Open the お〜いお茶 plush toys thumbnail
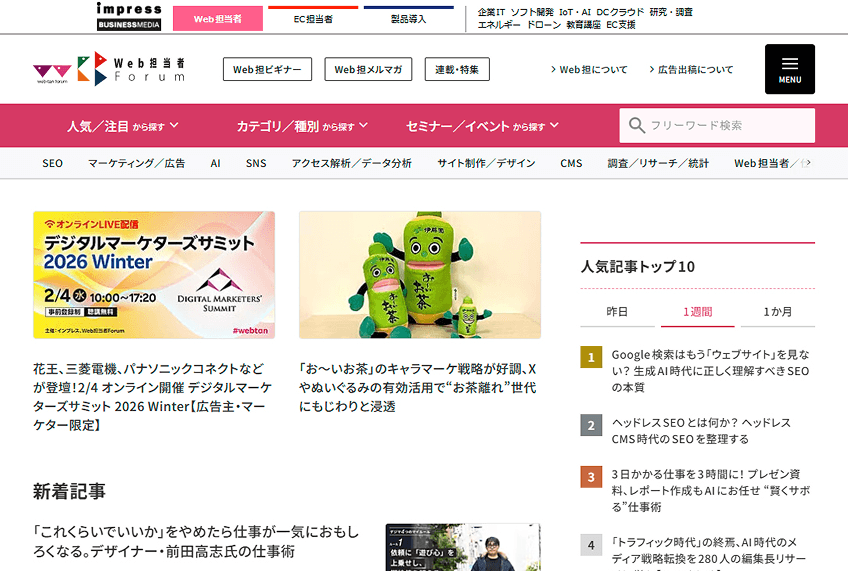 [x=420, y=275]
